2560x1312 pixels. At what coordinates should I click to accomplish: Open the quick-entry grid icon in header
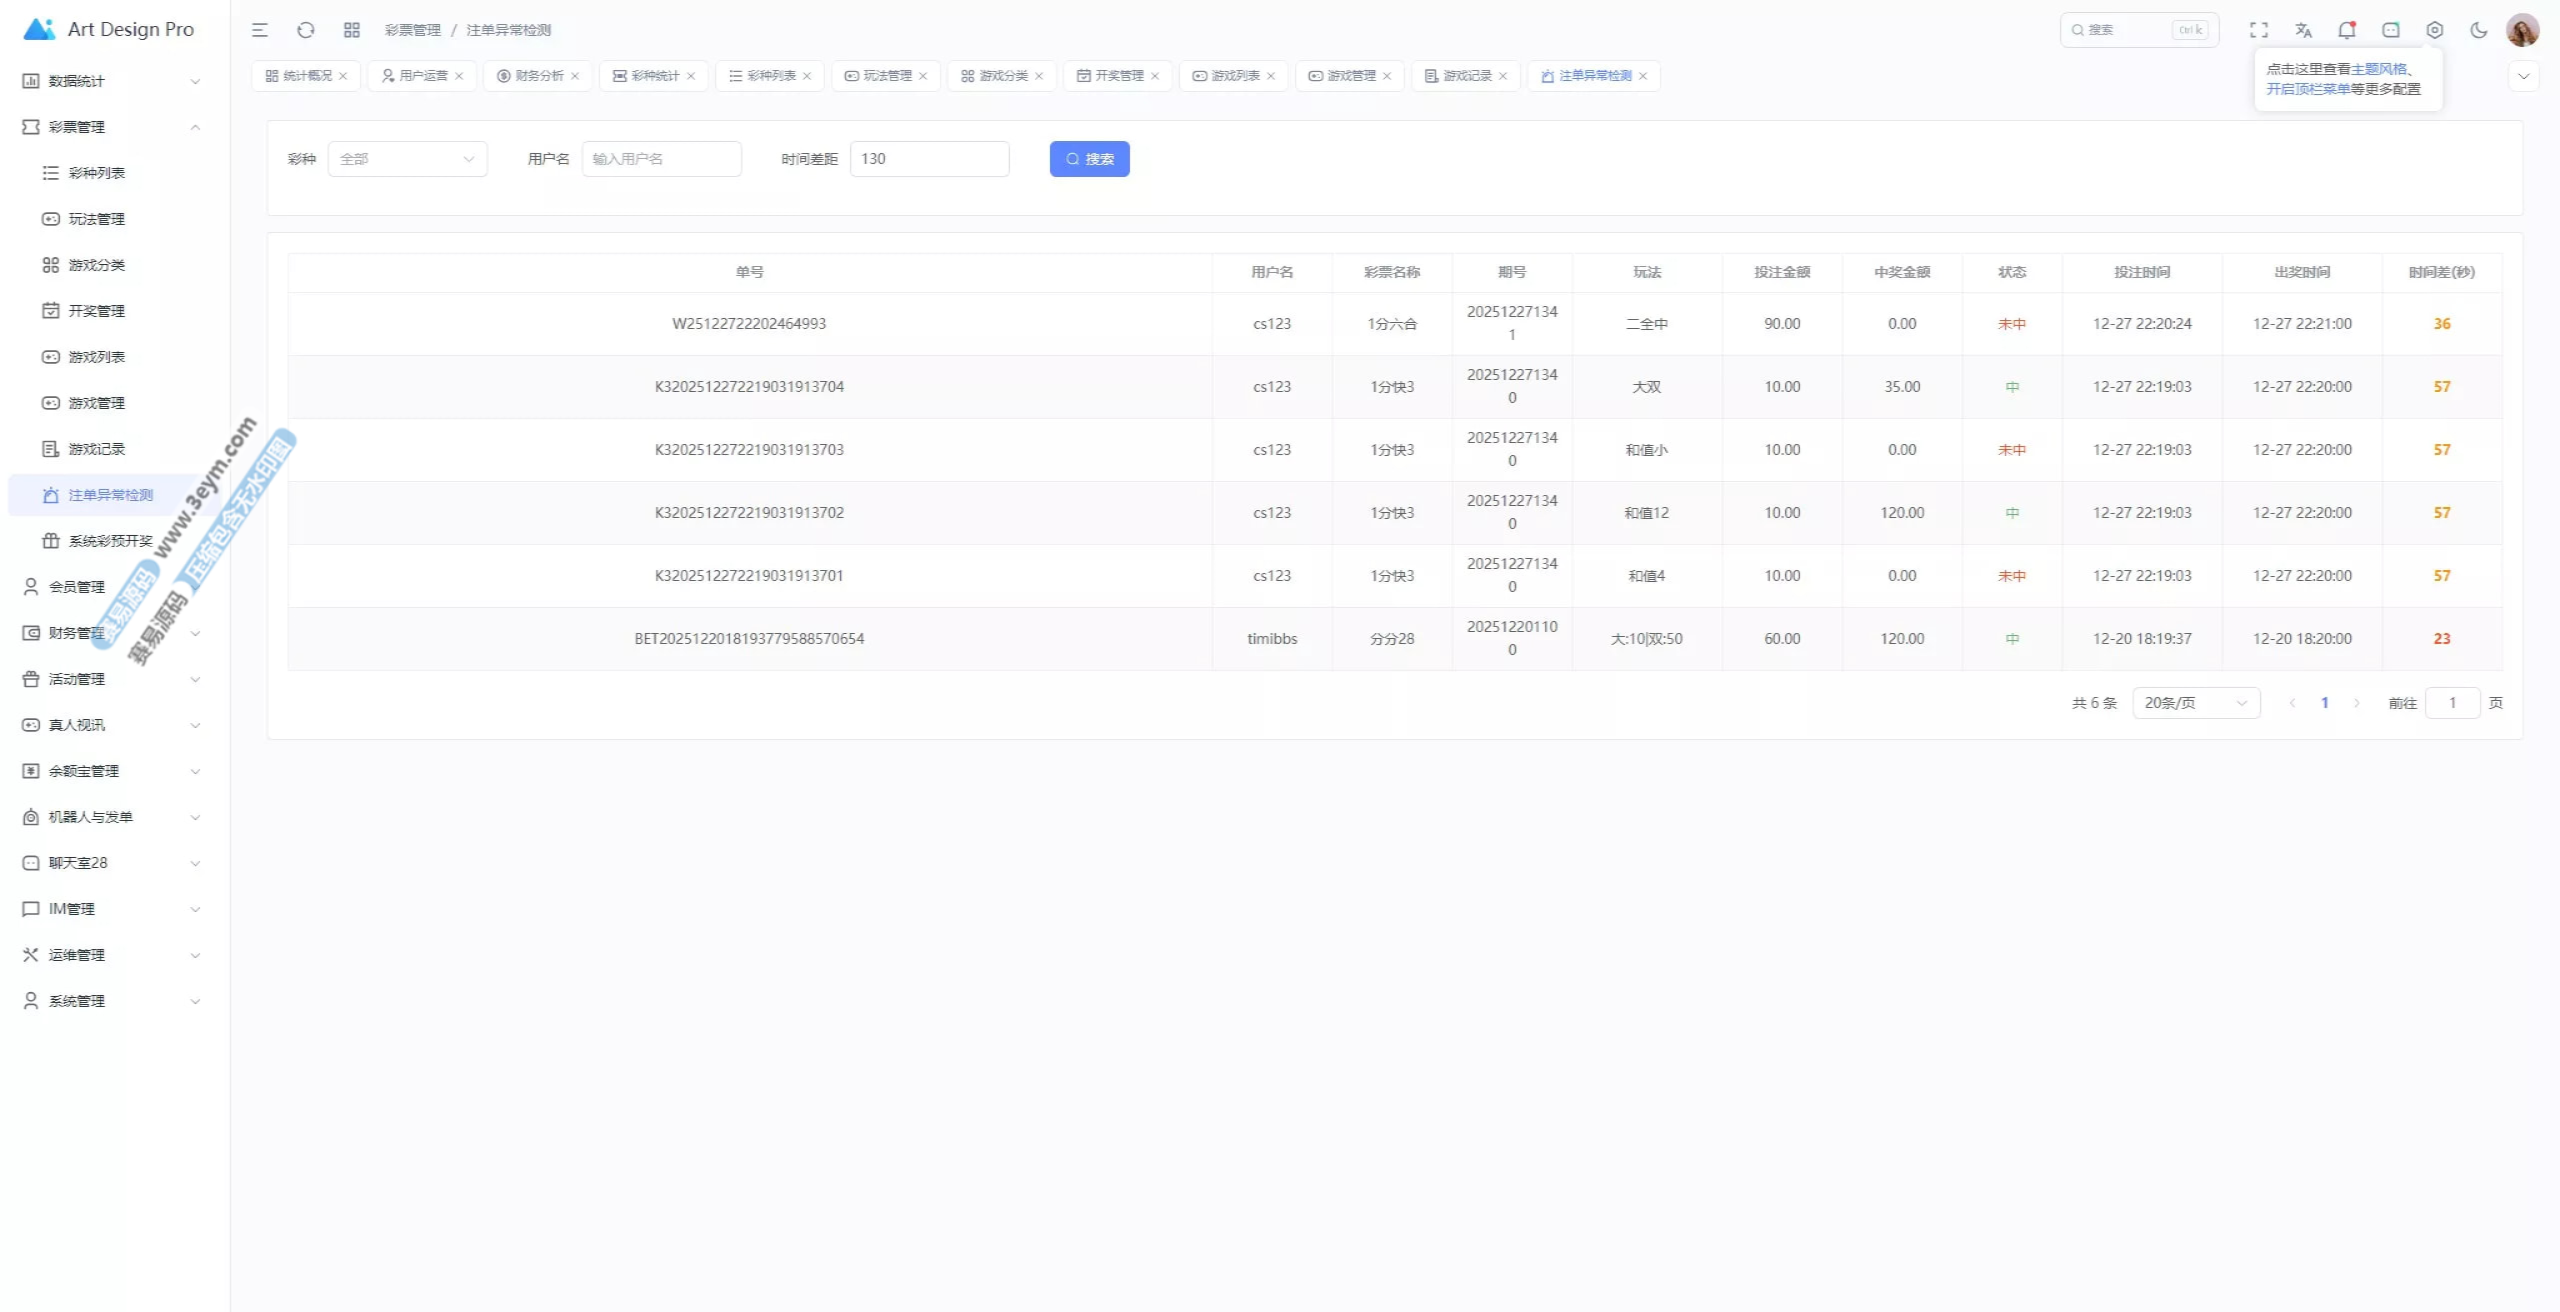pos(351,30)
